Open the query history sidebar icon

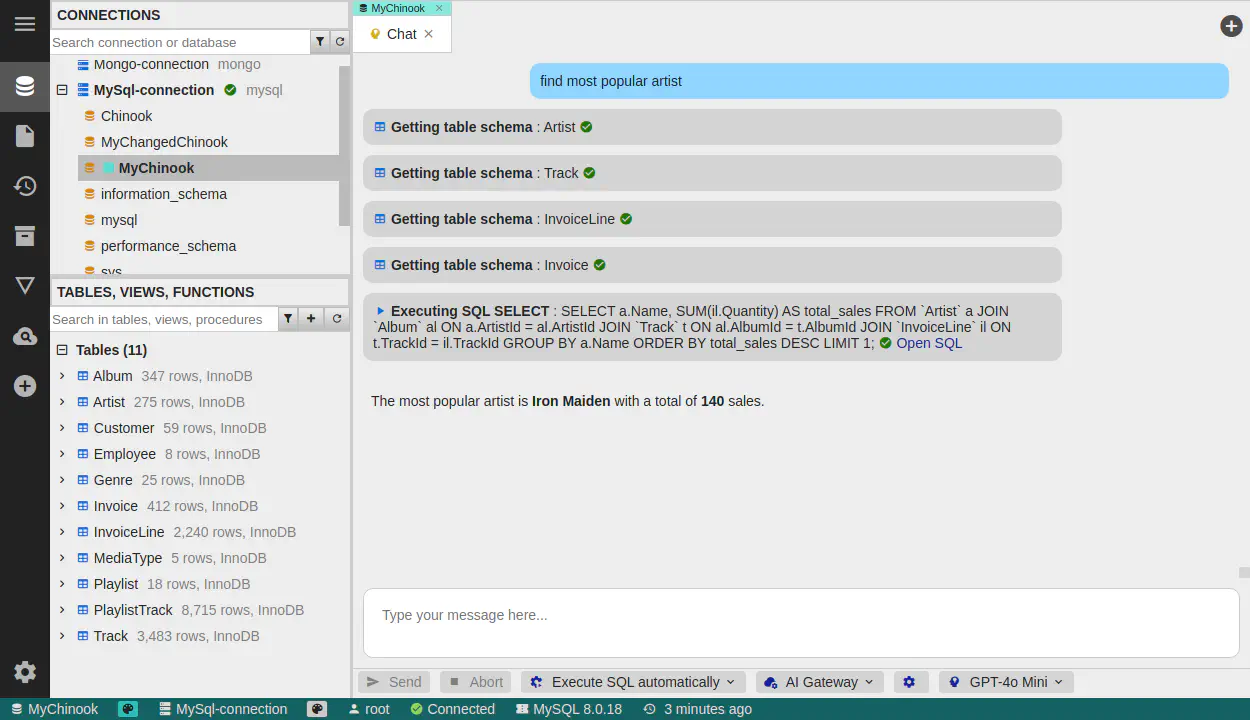(x=25, y=186)
